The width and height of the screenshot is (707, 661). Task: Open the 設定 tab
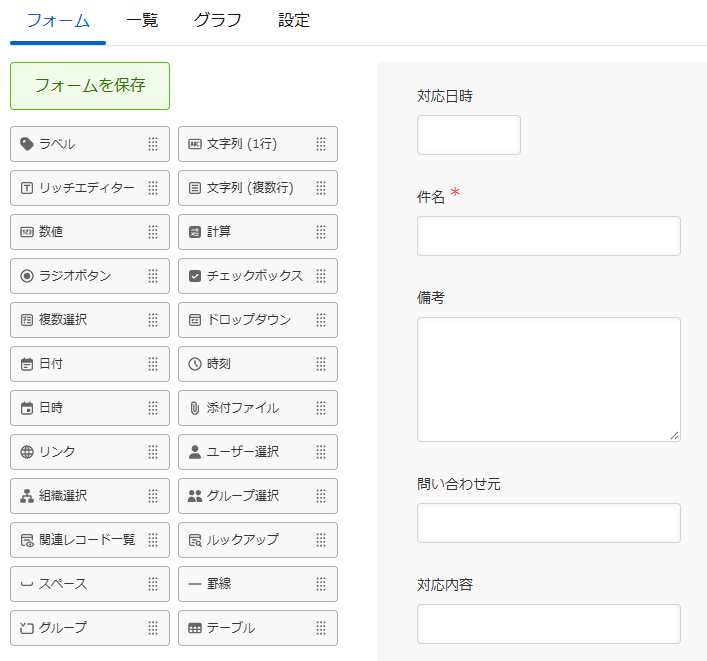[294, 21]
